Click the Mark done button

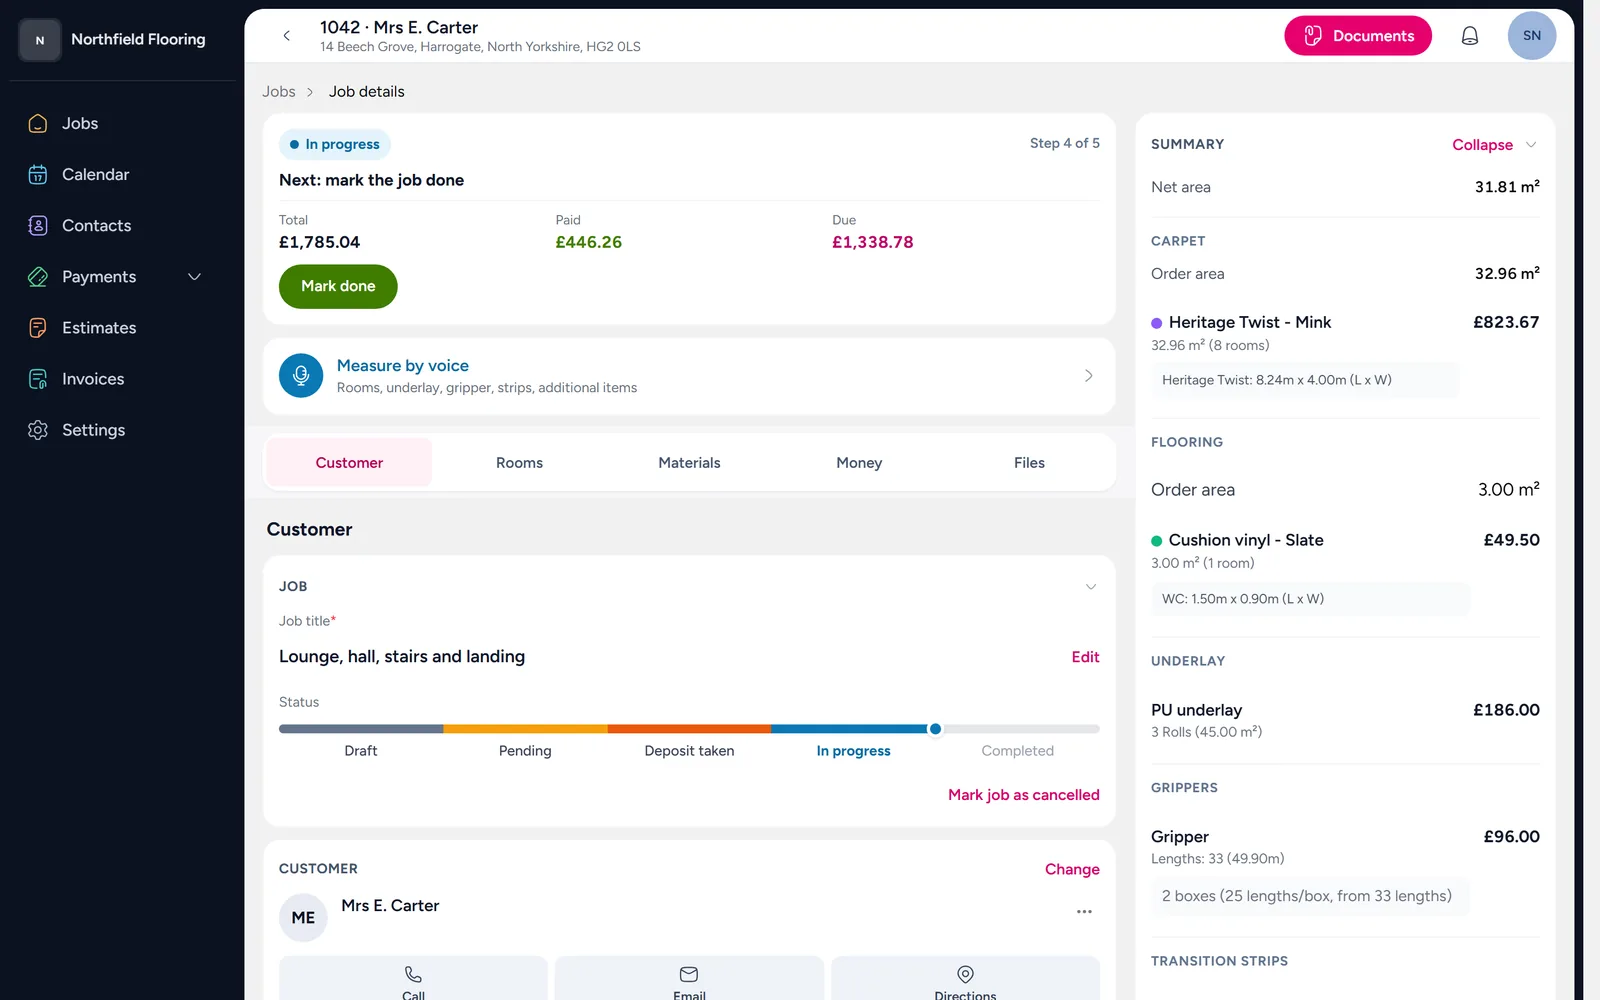point(338,286)
